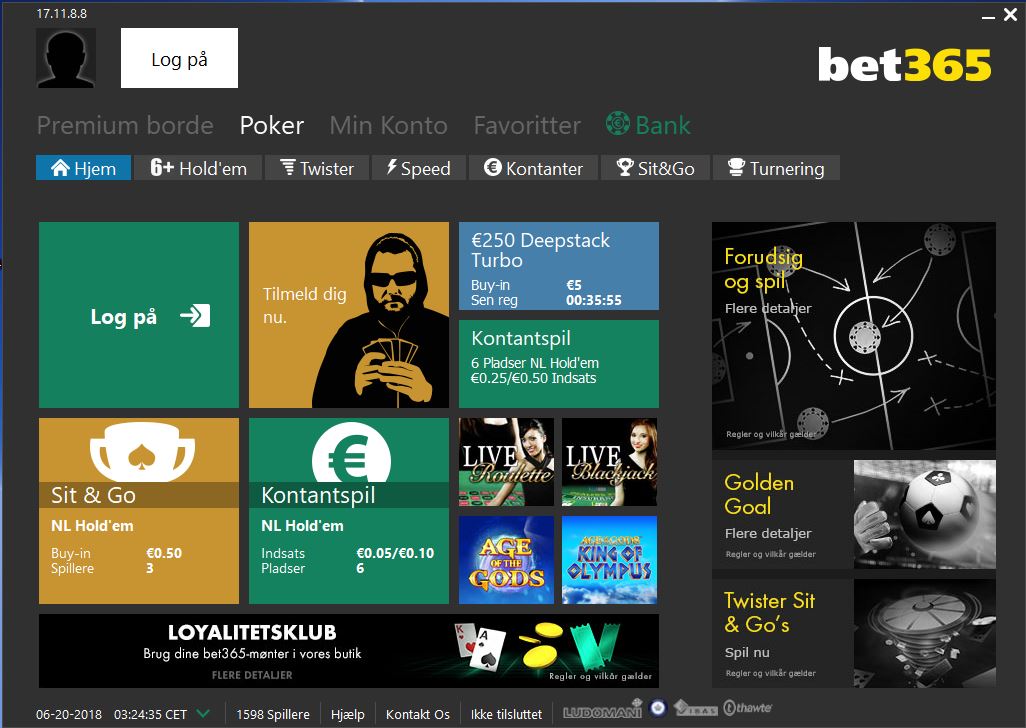The width and height of the screenshot is (1026, 728).
Task: Click the green Log på tile
Action: (x=139, y=315)
